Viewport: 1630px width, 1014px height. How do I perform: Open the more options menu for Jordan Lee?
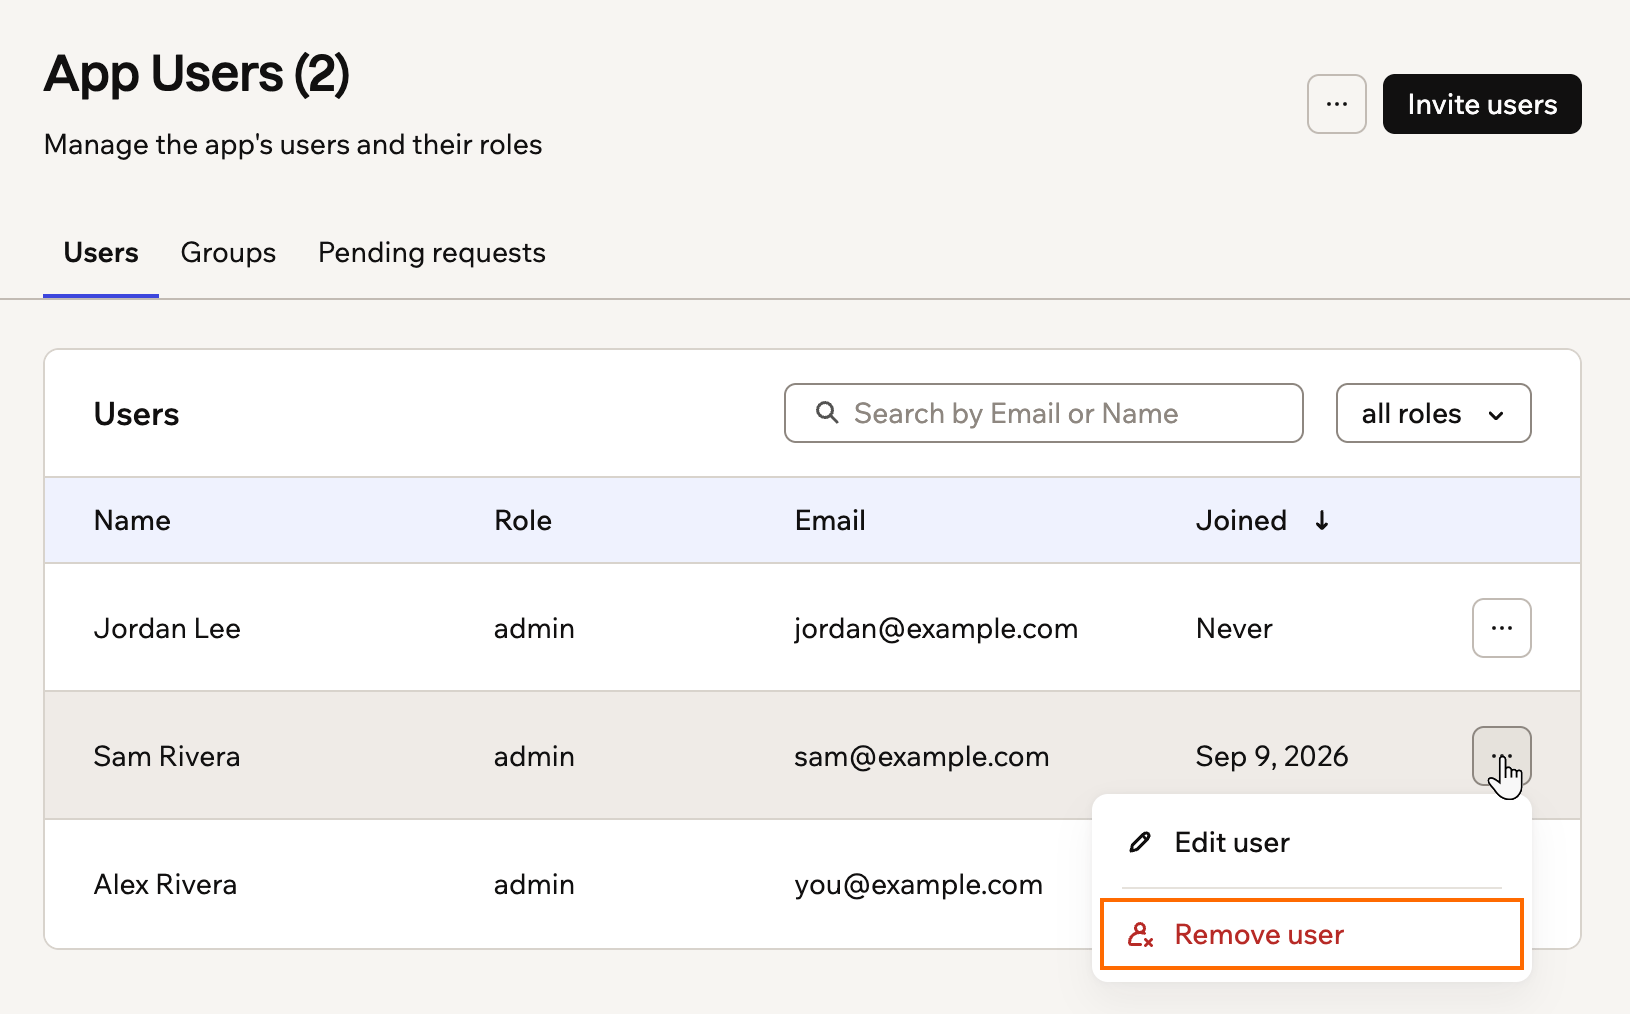tap(1501, 628)
